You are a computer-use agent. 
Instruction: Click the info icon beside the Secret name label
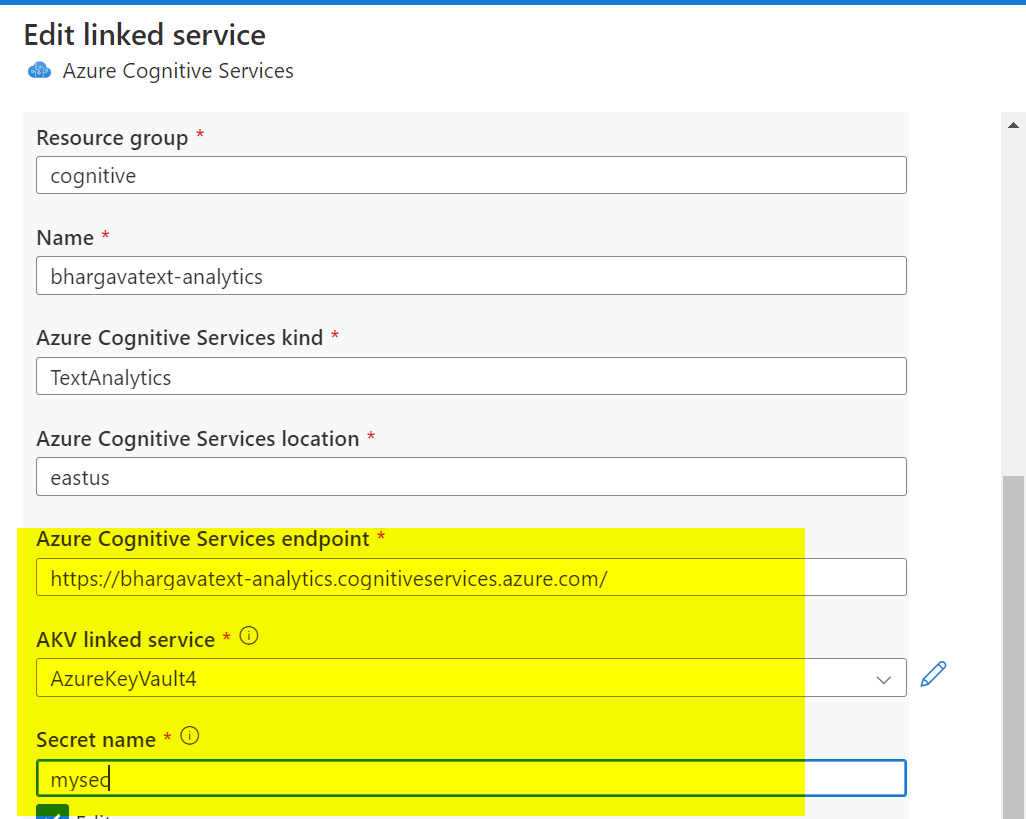coord(189,735)
